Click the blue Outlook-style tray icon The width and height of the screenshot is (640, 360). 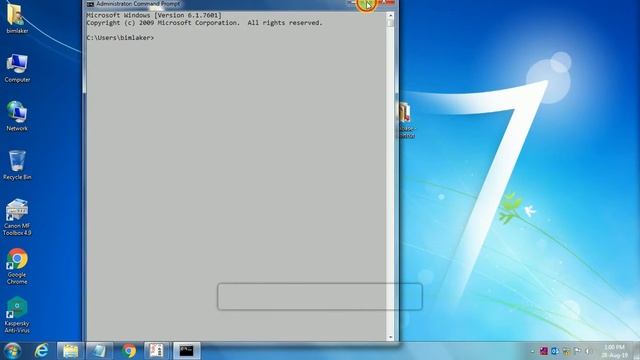click(555, 351)
